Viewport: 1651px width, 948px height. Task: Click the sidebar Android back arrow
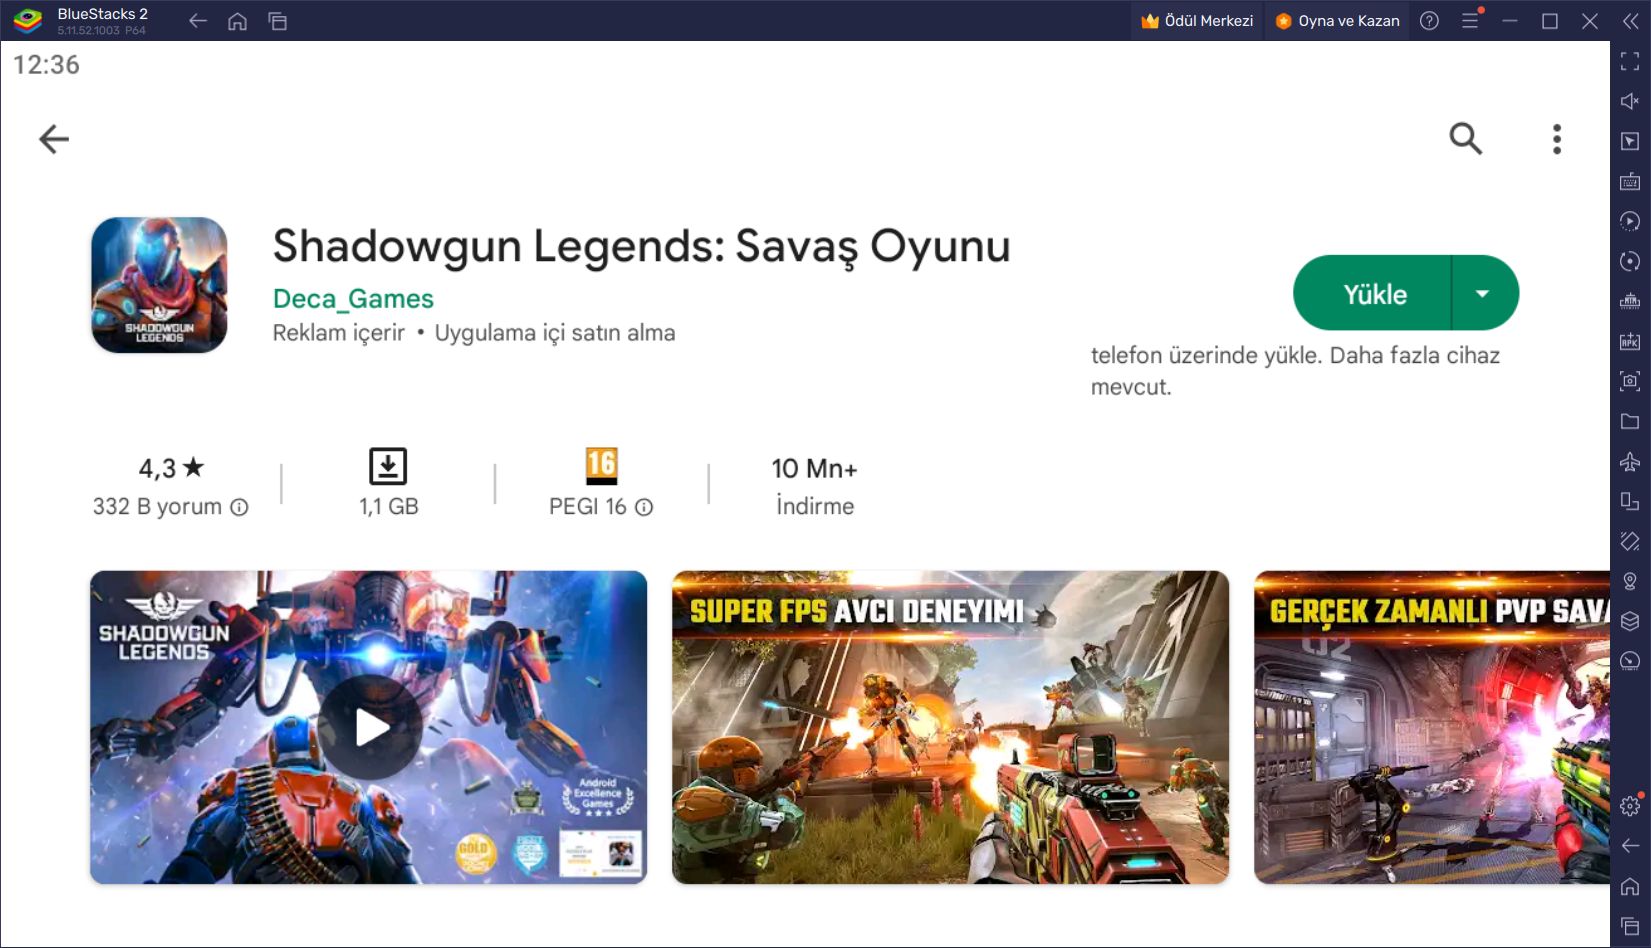[1630, 846]
